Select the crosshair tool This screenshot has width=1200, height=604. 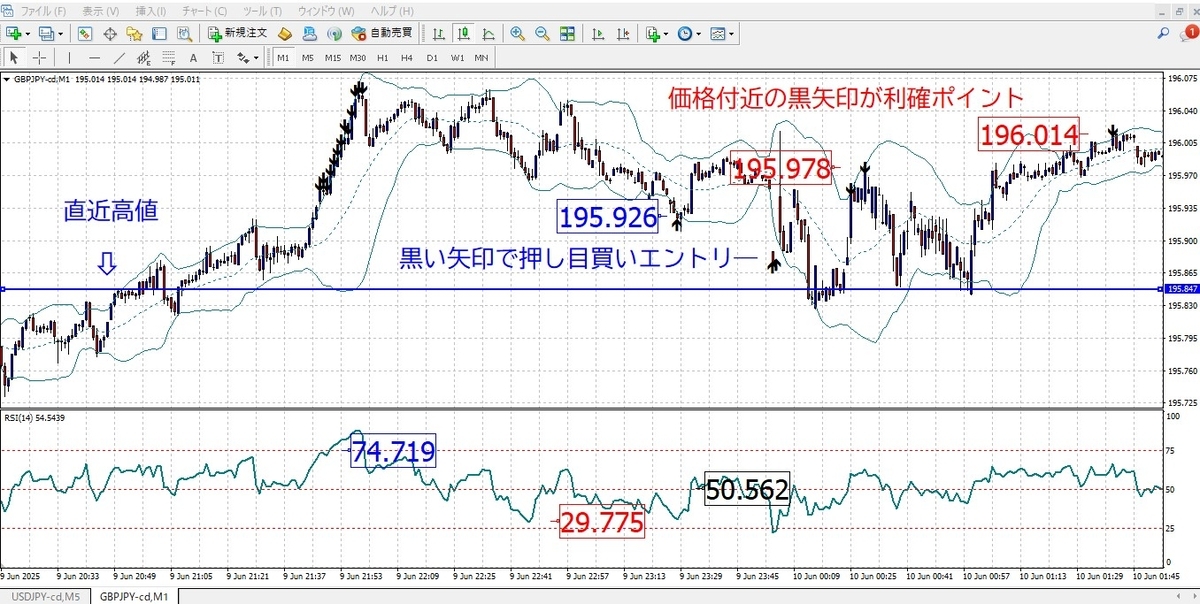[x=39, y=57]
